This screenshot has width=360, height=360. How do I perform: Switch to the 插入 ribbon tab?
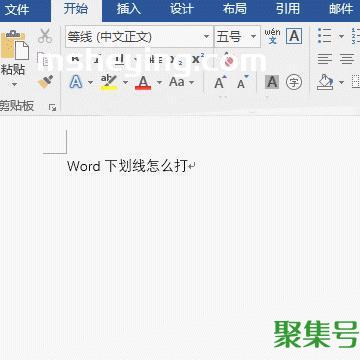(x=129, y=9)
